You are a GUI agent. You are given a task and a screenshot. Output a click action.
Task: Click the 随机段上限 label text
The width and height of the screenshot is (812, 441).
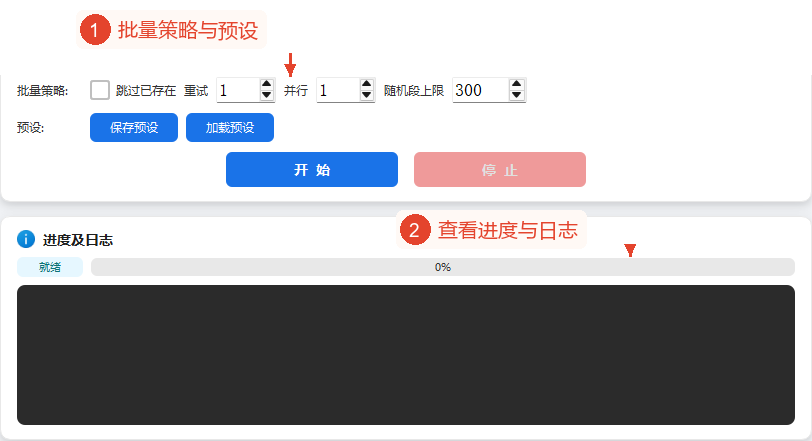(x=414, y=91)
